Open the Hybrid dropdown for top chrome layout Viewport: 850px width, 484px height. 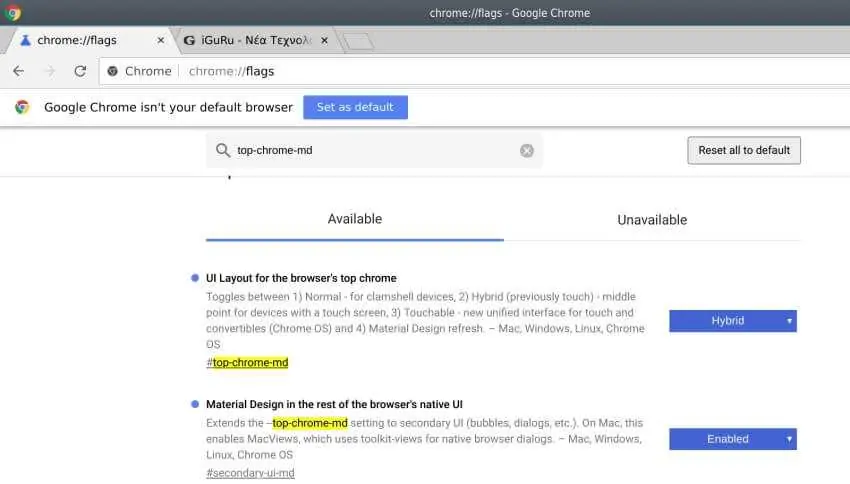coord(733,321)
